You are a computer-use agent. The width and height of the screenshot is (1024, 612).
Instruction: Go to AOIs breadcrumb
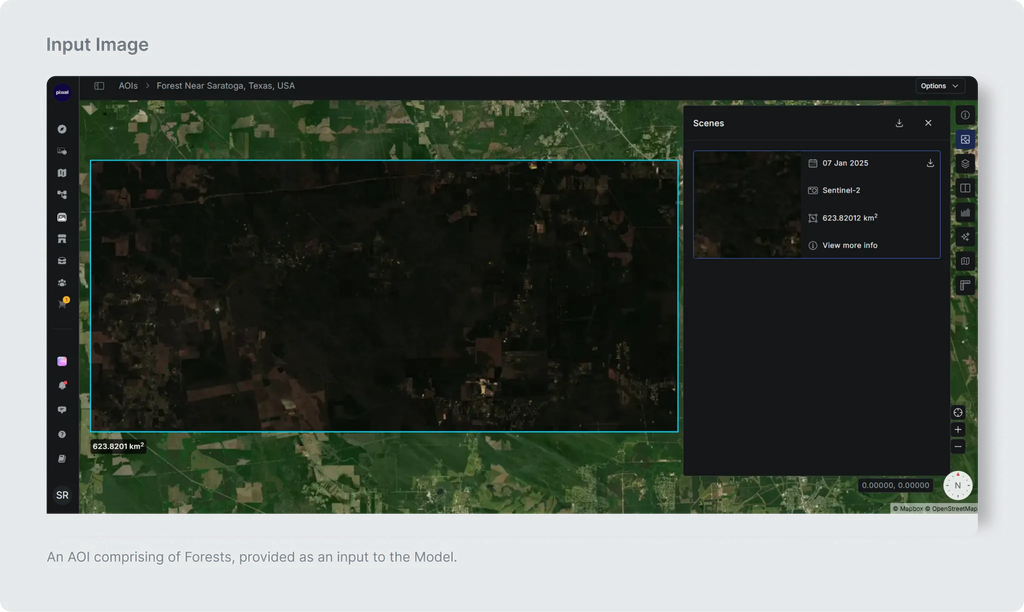click(x=128, y=86)
